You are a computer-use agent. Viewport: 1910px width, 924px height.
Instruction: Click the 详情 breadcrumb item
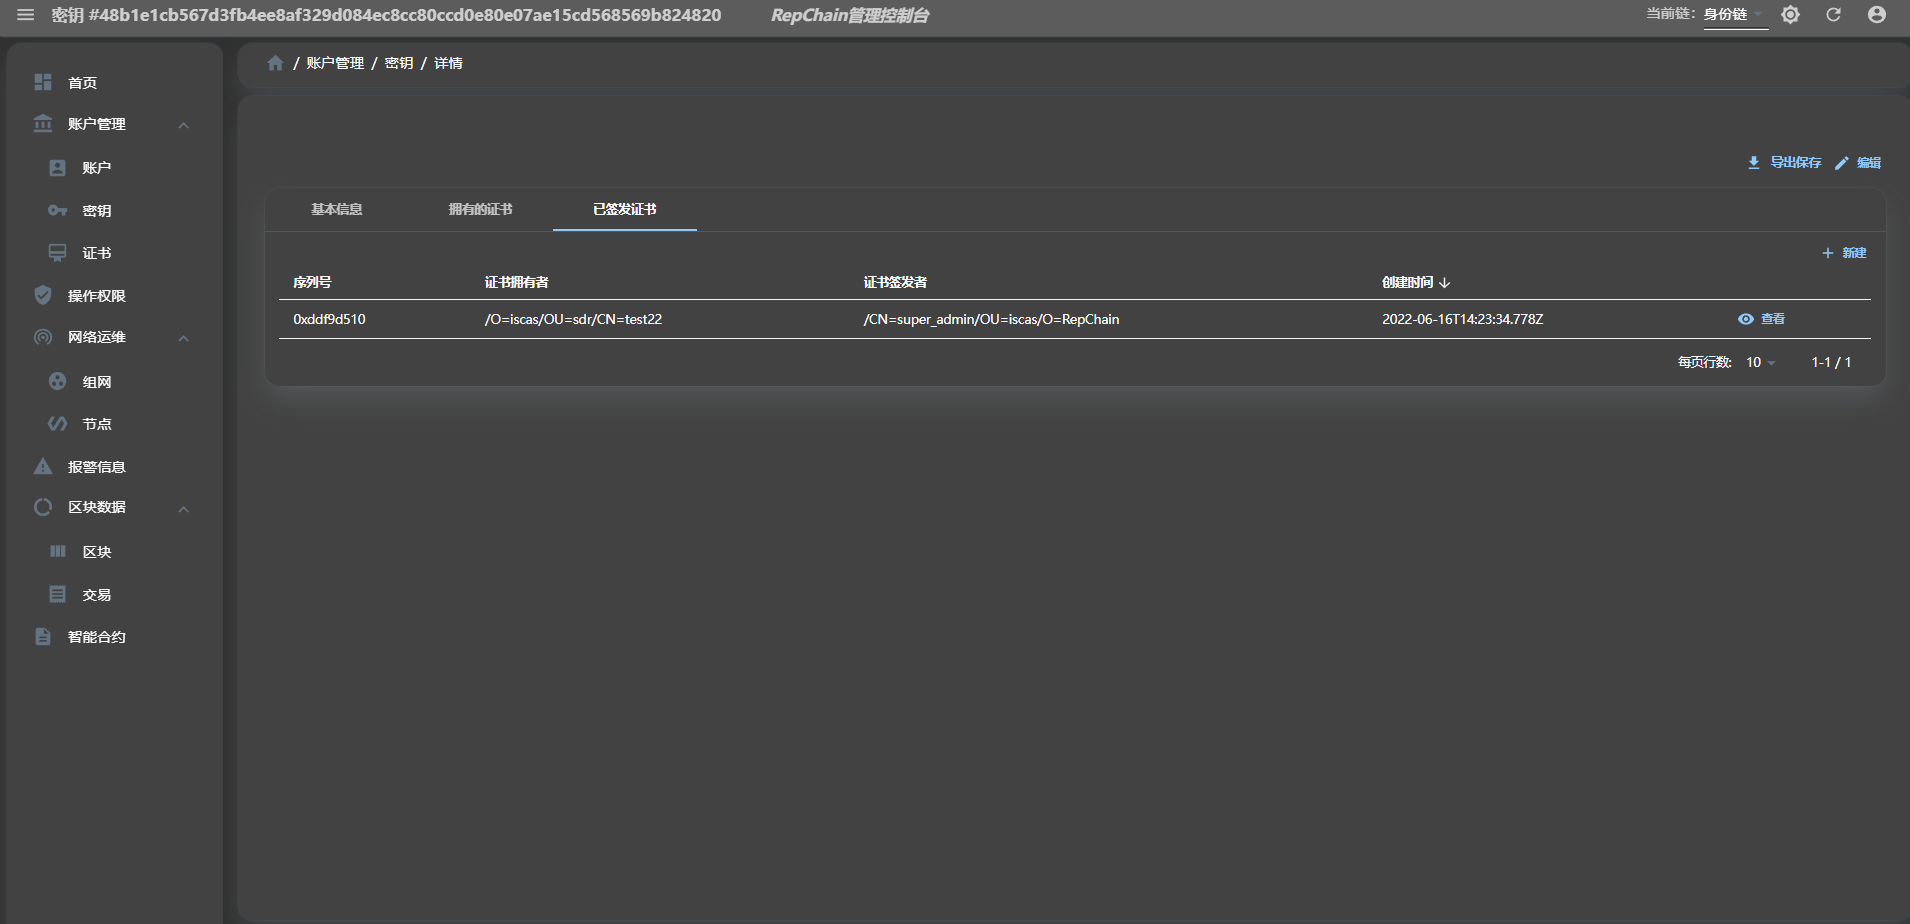[x=448, y=63]
